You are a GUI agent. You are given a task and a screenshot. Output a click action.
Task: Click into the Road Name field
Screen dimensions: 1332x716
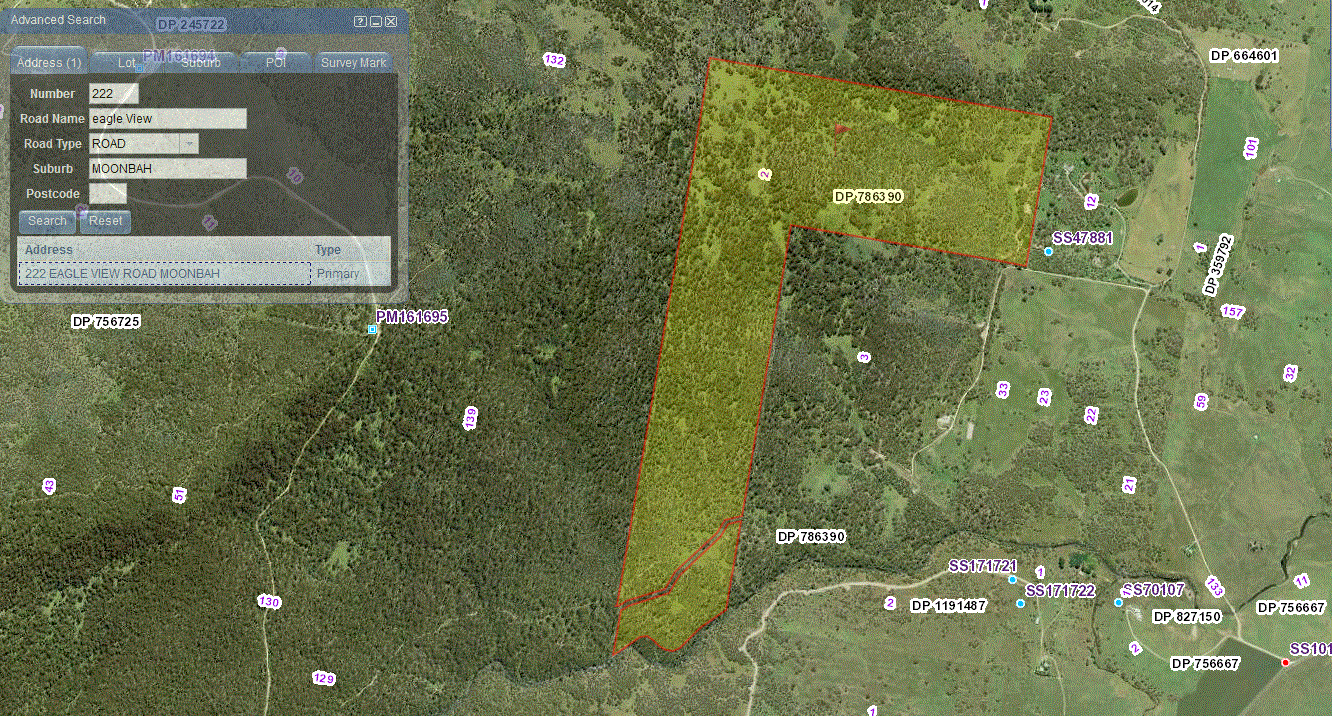tap(168, 119)
